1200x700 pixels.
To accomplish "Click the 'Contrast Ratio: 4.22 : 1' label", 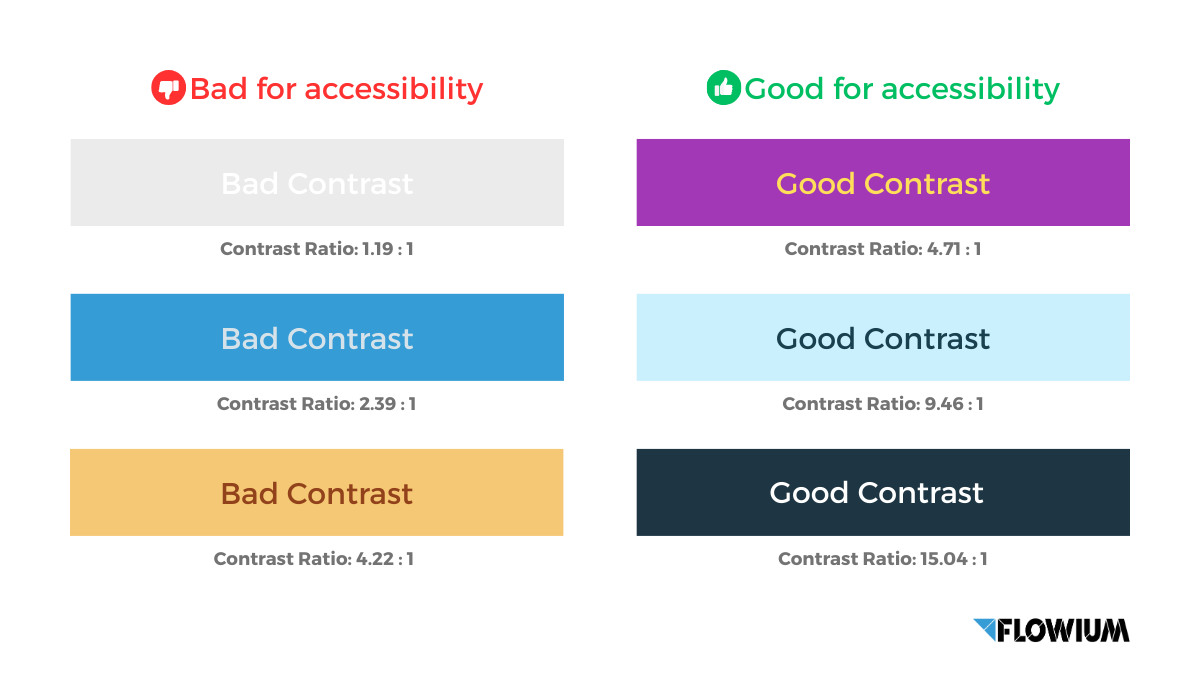I will click(314, 559).
